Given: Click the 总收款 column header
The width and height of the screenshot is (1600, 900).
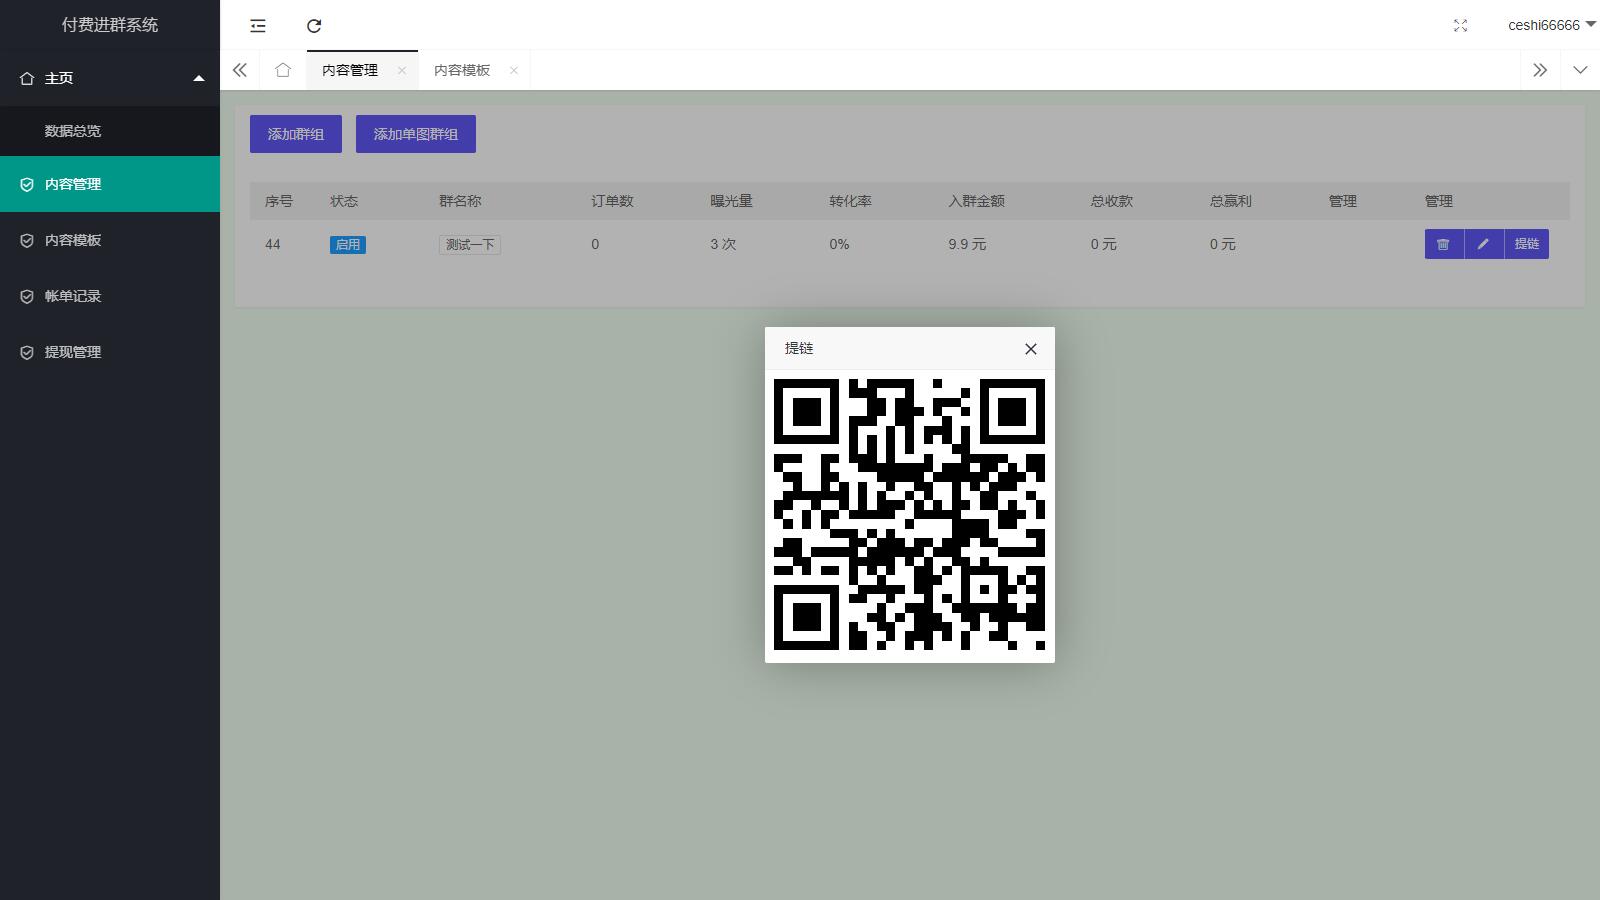Looking at the screenshot, I should (x=1112, y=201).
